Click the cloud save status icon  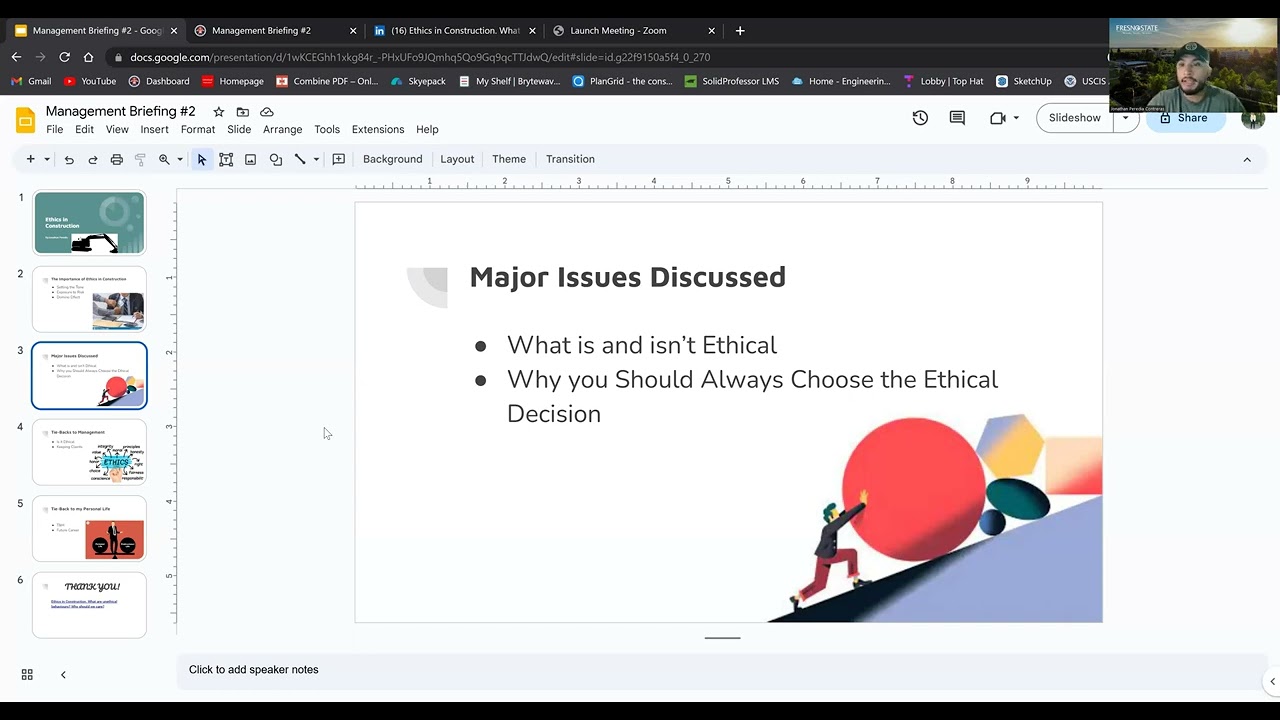coord(267,112)
